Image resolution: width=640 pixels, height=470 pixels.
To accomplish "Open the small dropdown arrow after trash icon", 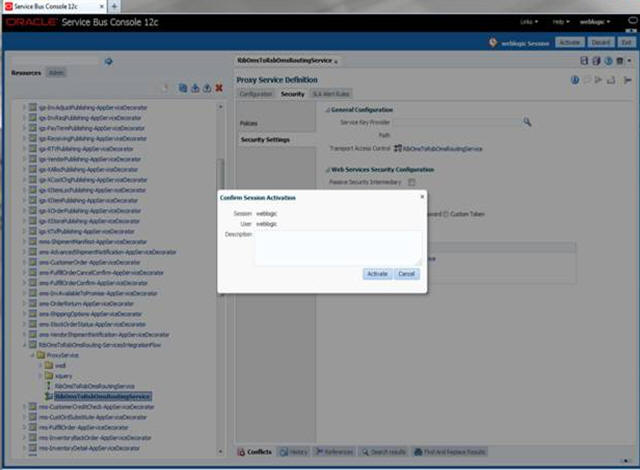I will pos(629,61).
